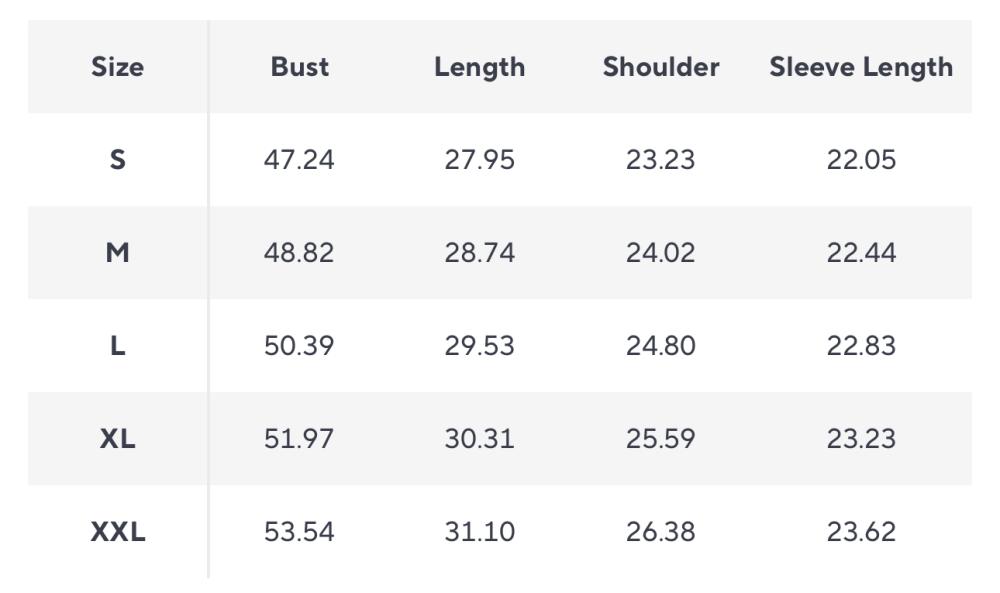Screen dimensions: 1000x593
Task: Click the Size column header
Action: [118, 67]
